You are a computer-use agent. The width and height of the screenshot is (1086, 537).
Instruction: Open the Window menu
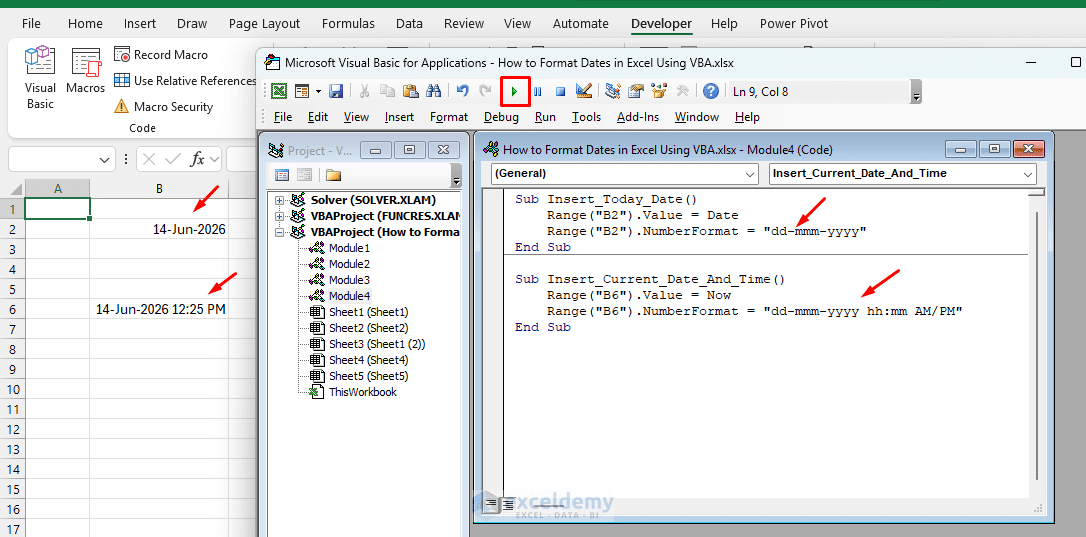[x=697, y=117]
